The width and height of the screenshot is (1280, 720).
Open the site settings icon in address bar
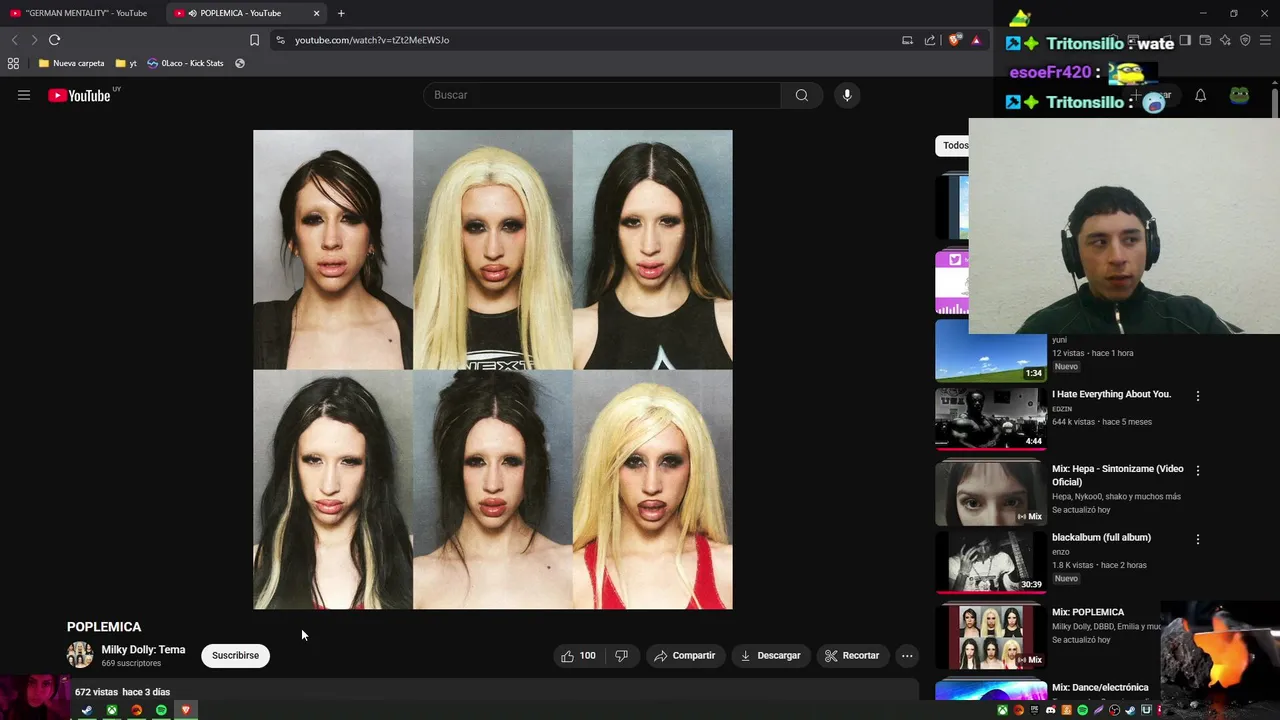280,40
